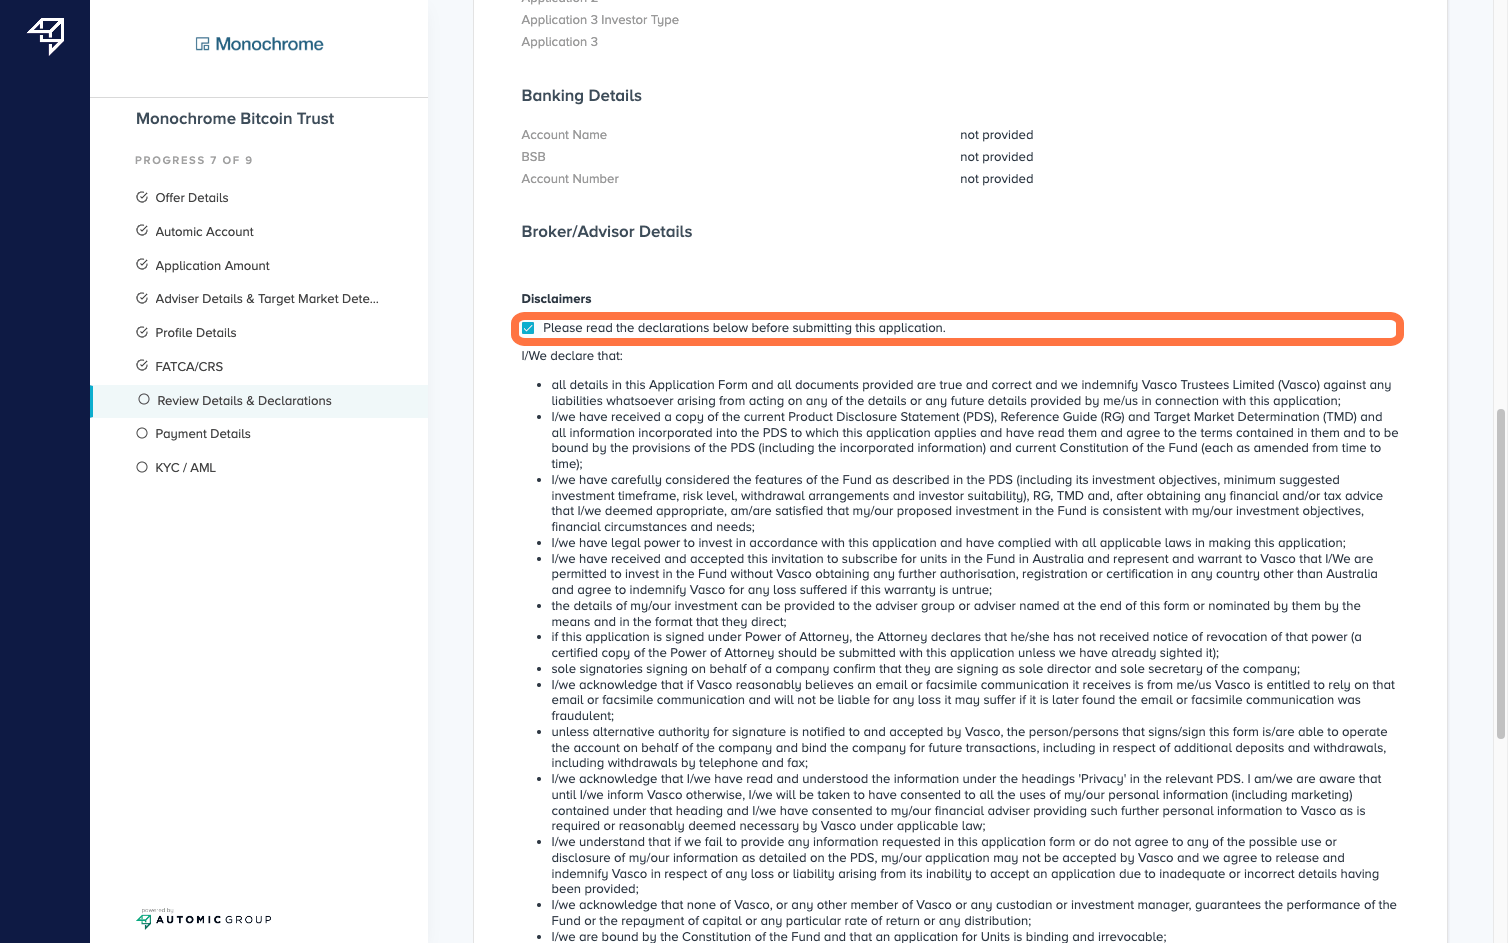Go to the Payment Details step
The image size is (1508, 943).
point(203,434)
